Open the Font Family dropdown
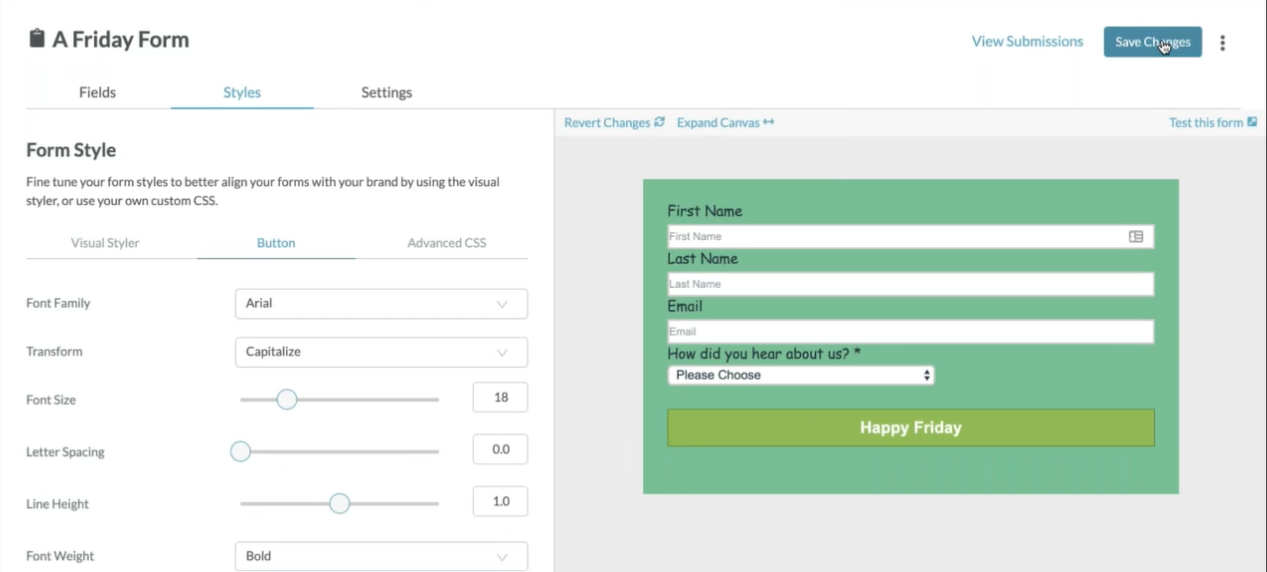Image resolution: width=1267 pixels, height=572 pixels. click(x=381, y=304)
